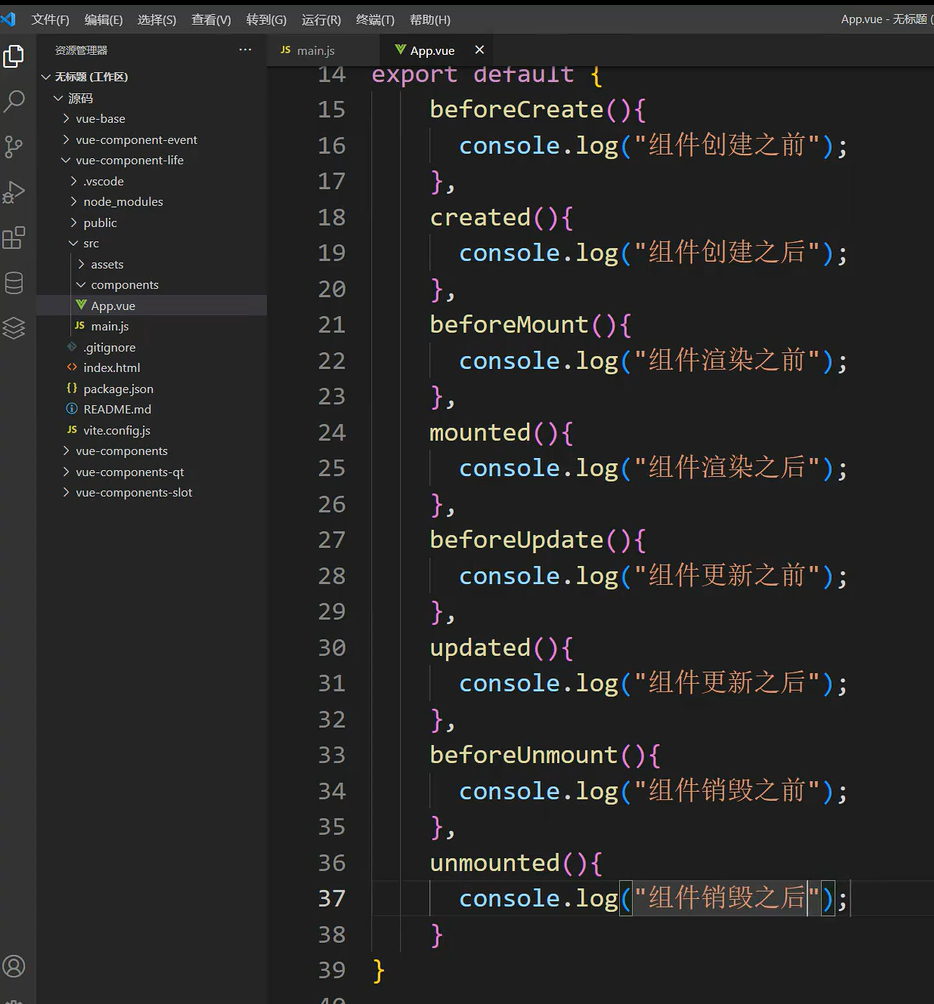Click the more actions button in Explorer
The height and width of the screenshot is (1004, 934).
(244, 49)
